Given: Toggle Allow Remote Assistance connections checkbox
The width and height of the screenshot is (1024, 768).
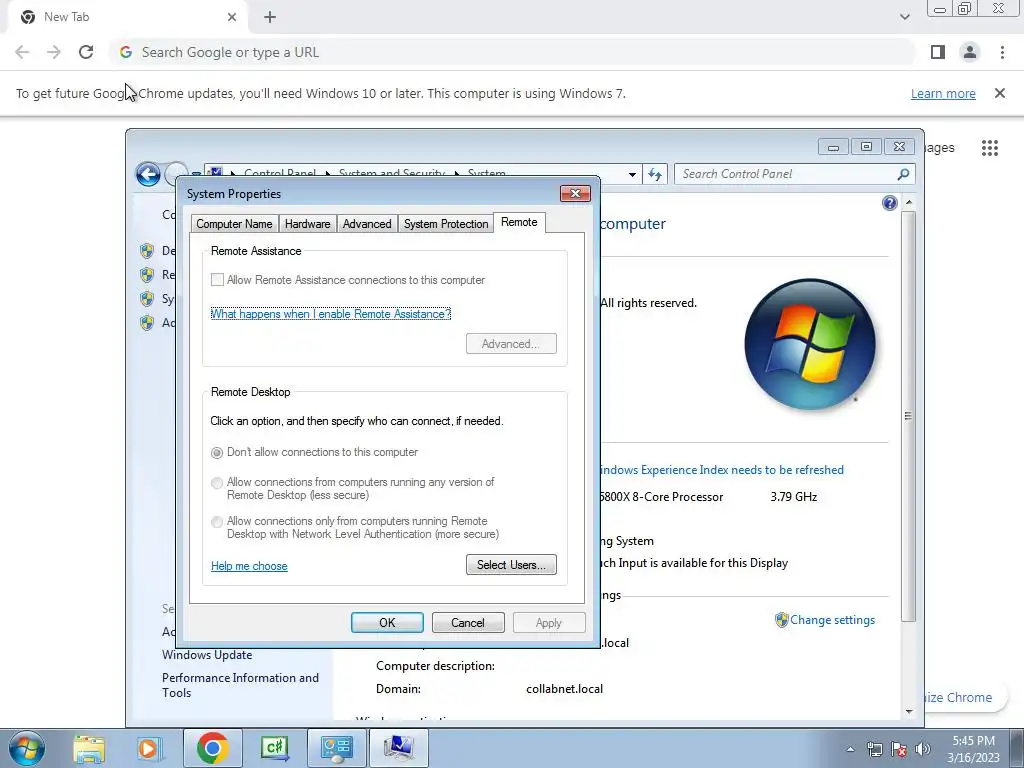Looking at the screenshot, I should pos(217,280).
